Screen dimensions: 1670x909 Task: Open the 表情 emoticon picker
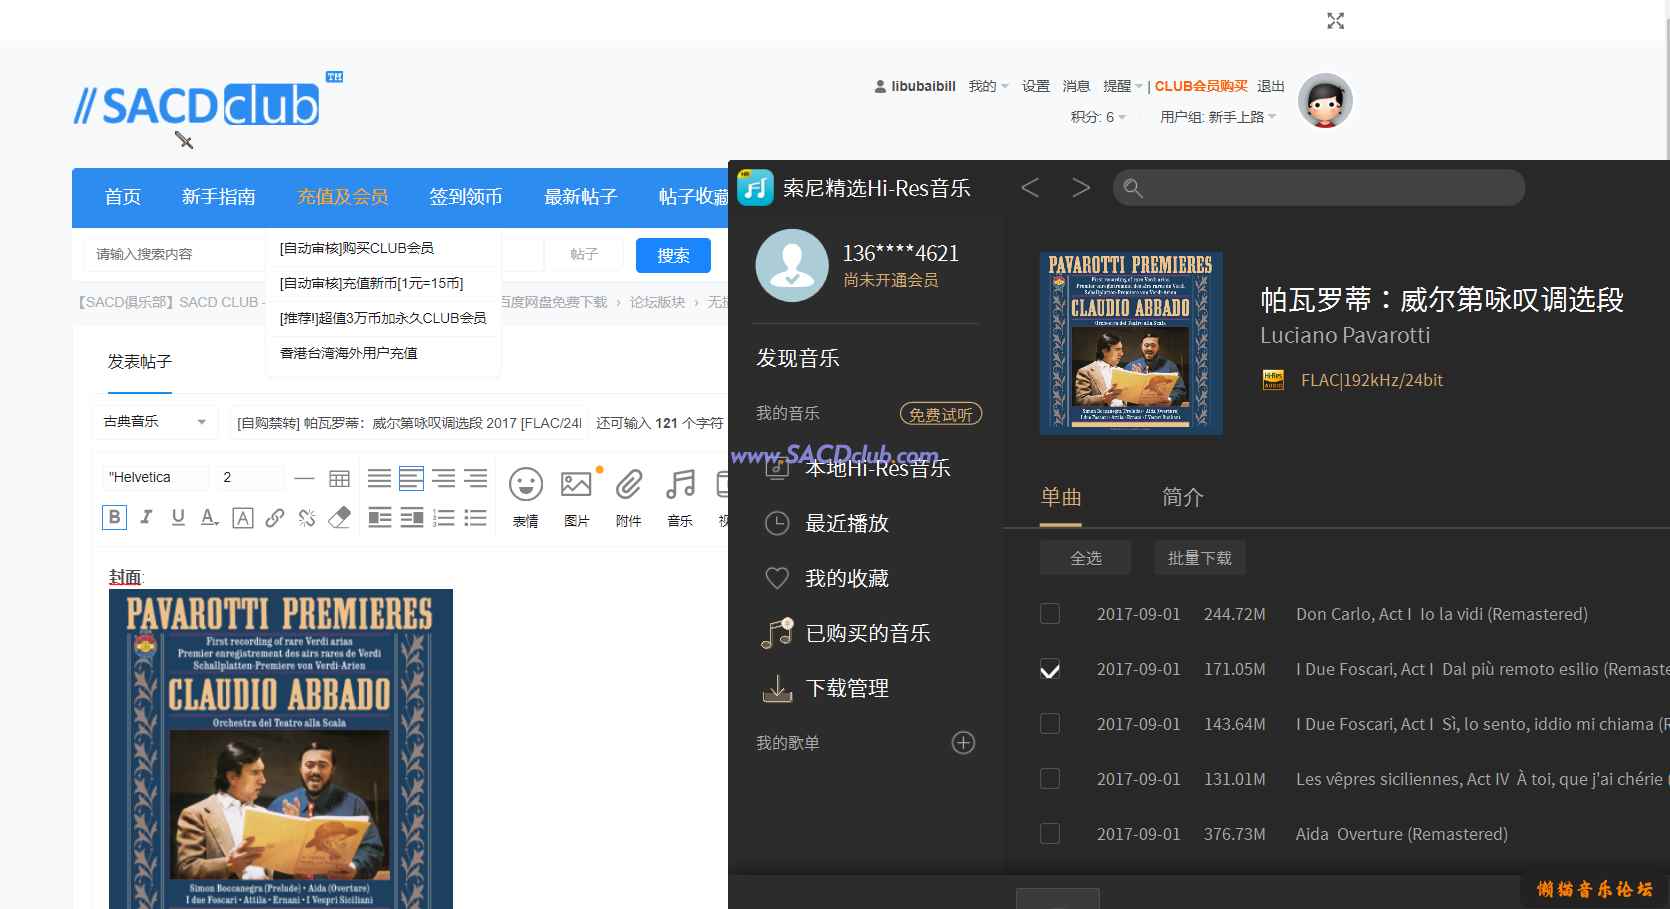[526, 496]
